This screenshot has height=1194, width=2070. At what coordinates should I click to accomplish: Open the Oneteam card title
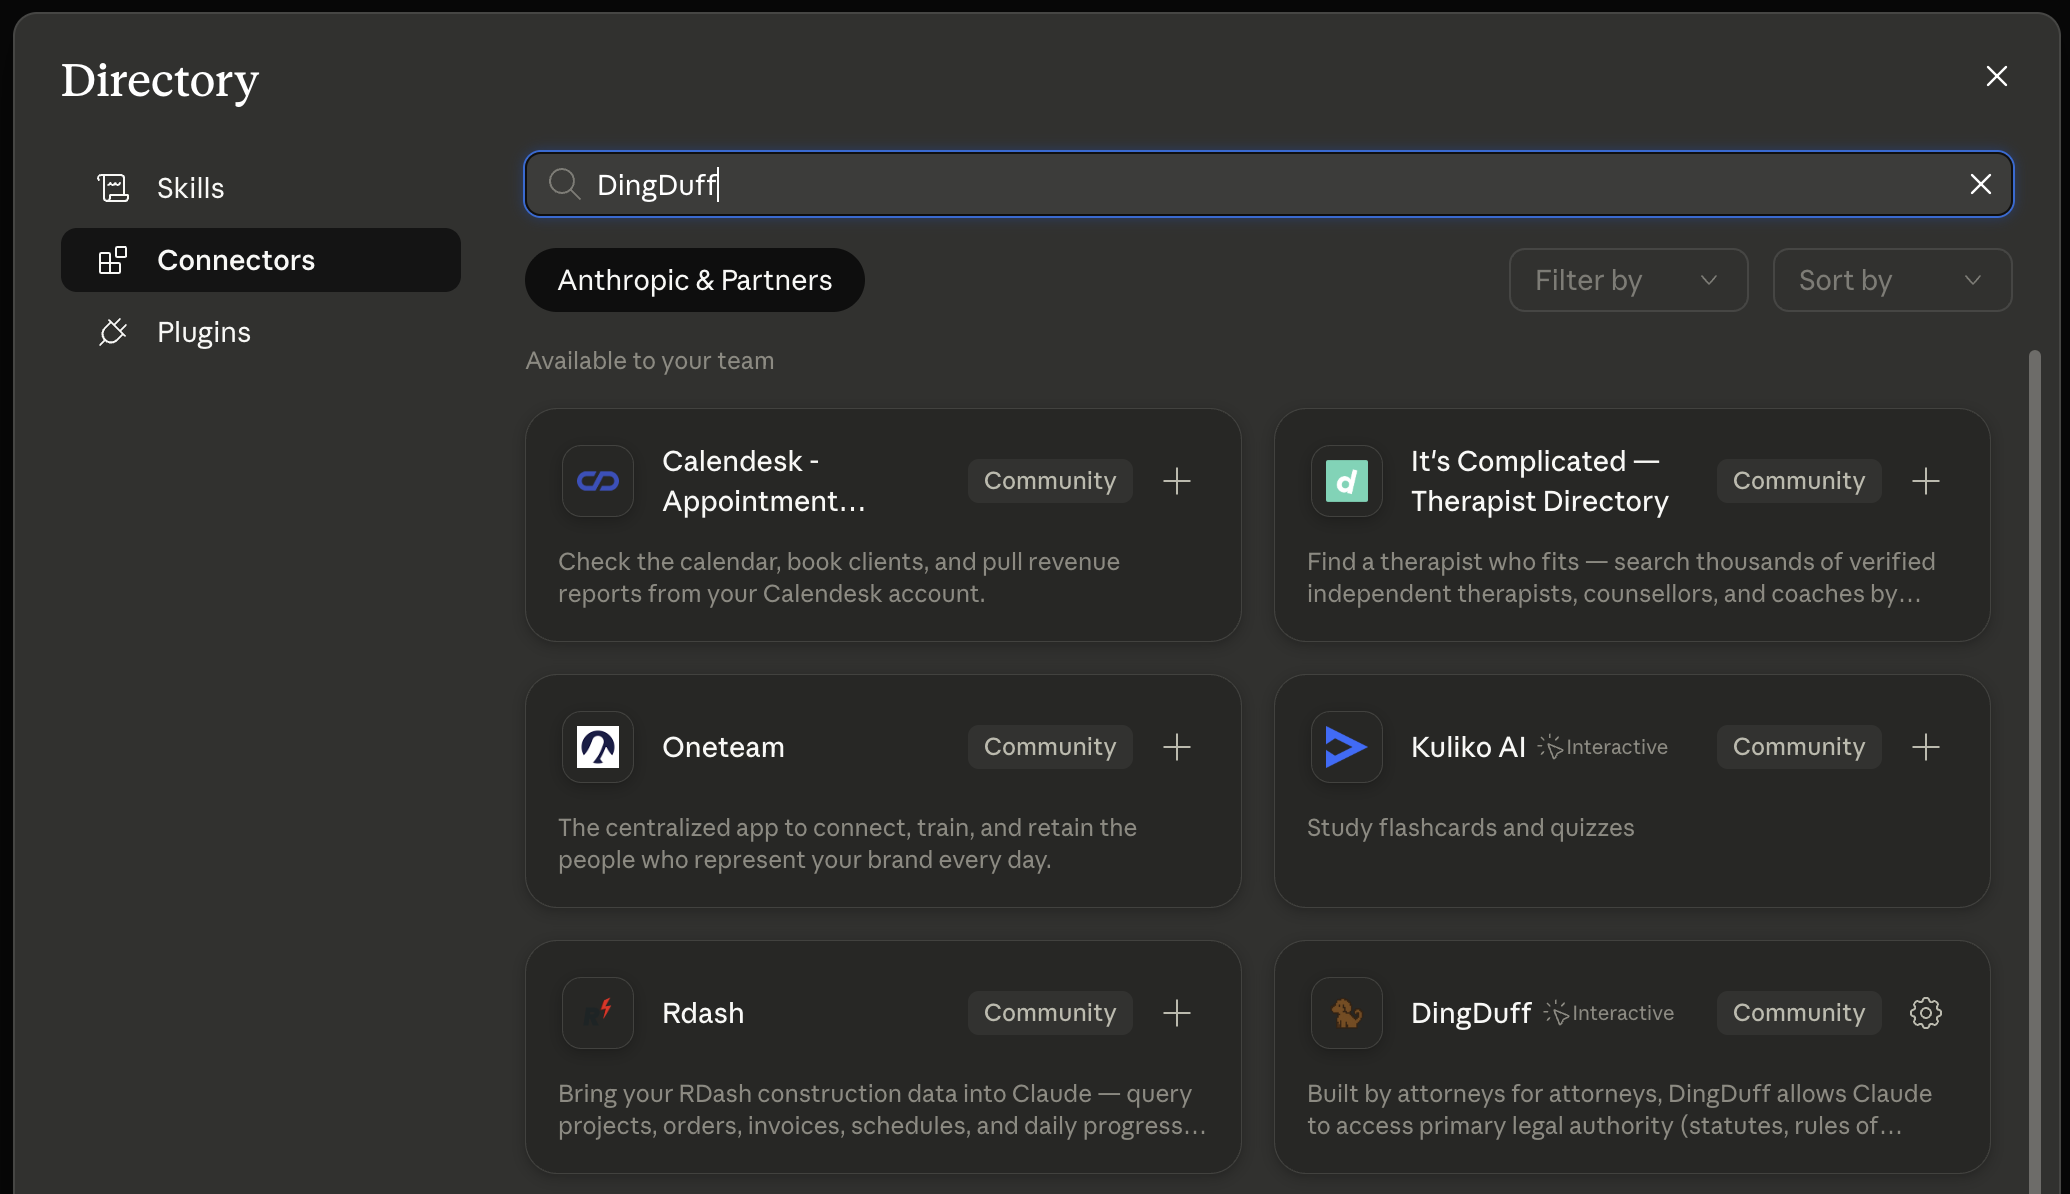pyautogui.click(x=723, y=747)
